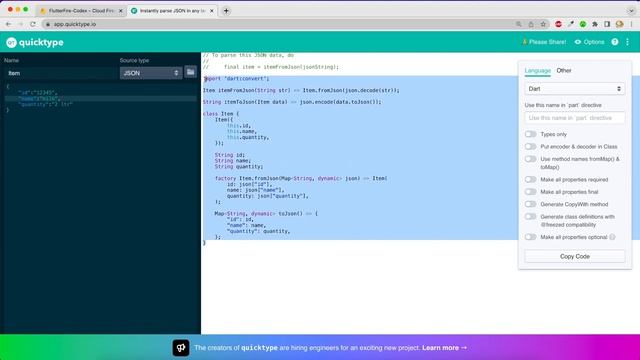640x360 pixels.
Task: Enable Make all properties final
Action: [530, 191]
